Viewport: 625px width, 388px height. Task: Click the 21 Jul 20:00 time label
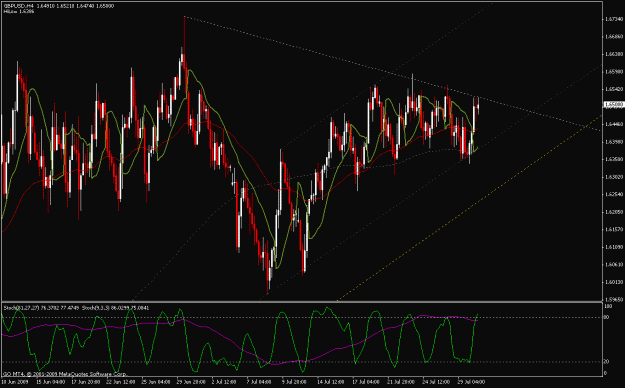point(401,382)
